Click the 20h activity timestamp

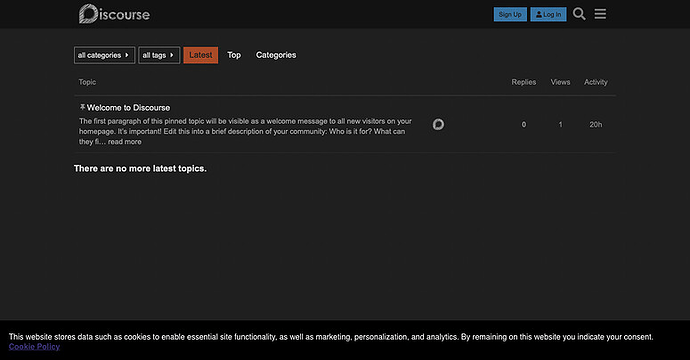[x=596, y=125]
